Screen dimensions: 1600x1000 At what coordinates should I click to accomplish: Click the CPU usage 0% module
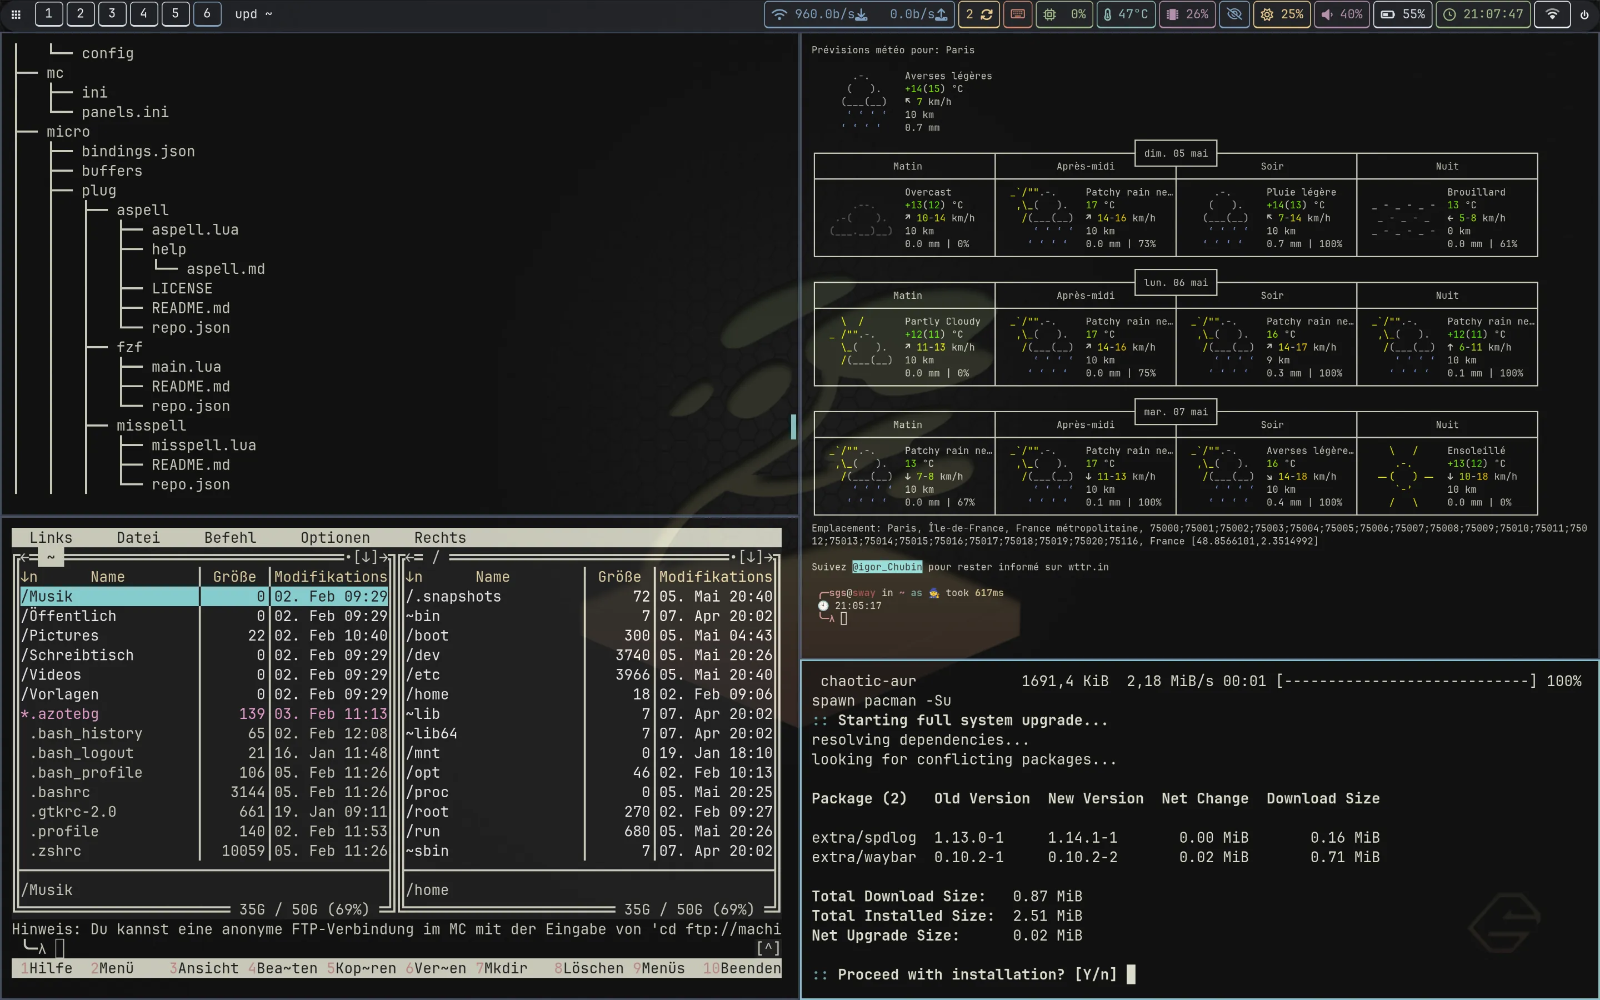click(x=1064, y=14)
